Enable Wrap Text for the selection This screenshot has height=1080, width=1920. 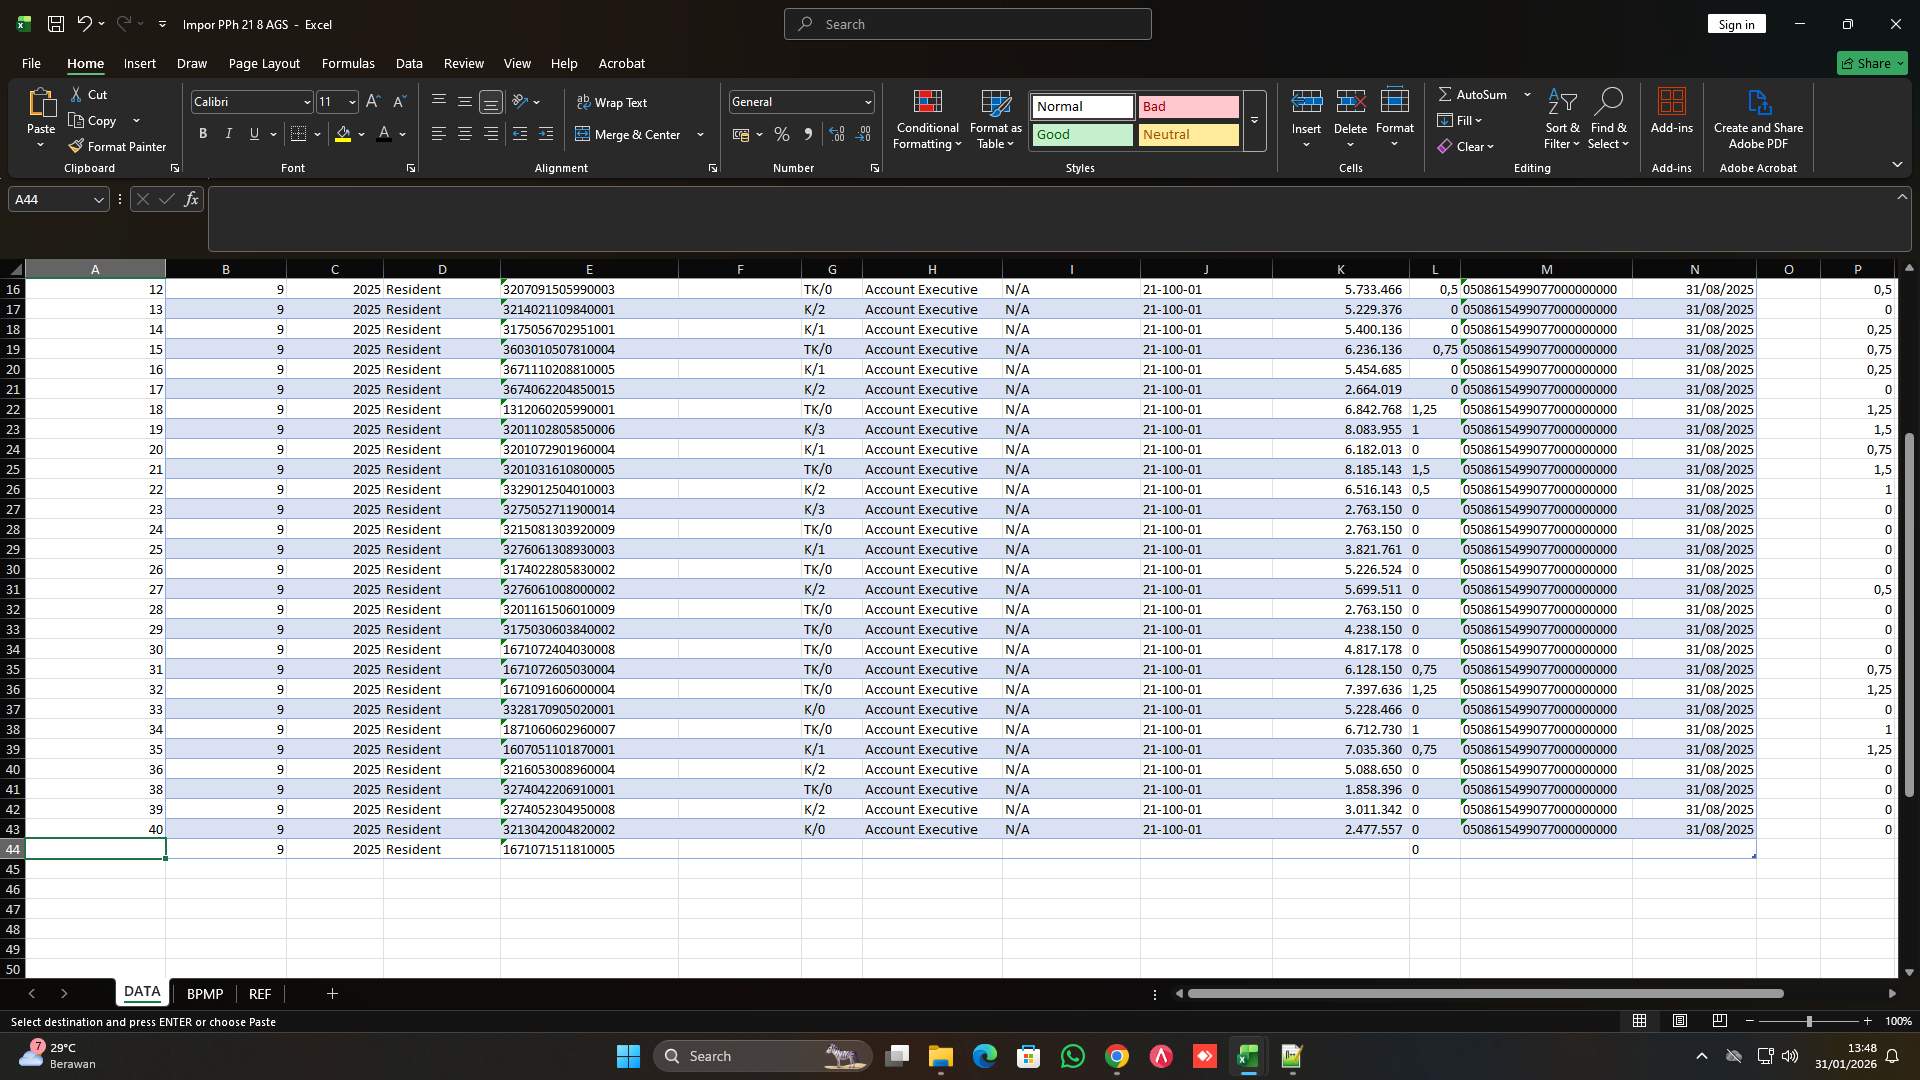(614, 101)
